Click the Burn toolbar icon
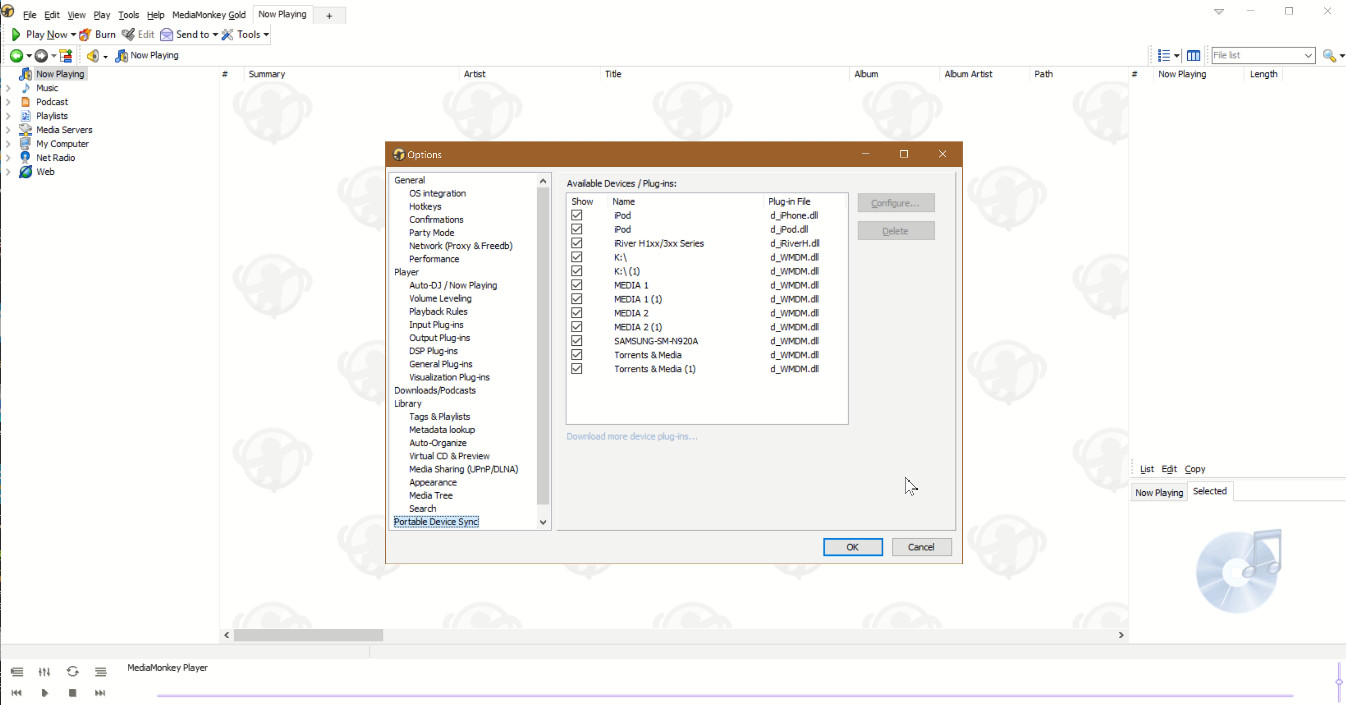Image resolution: width=1346 pixels, height=705 pixels. click(86, 35)
